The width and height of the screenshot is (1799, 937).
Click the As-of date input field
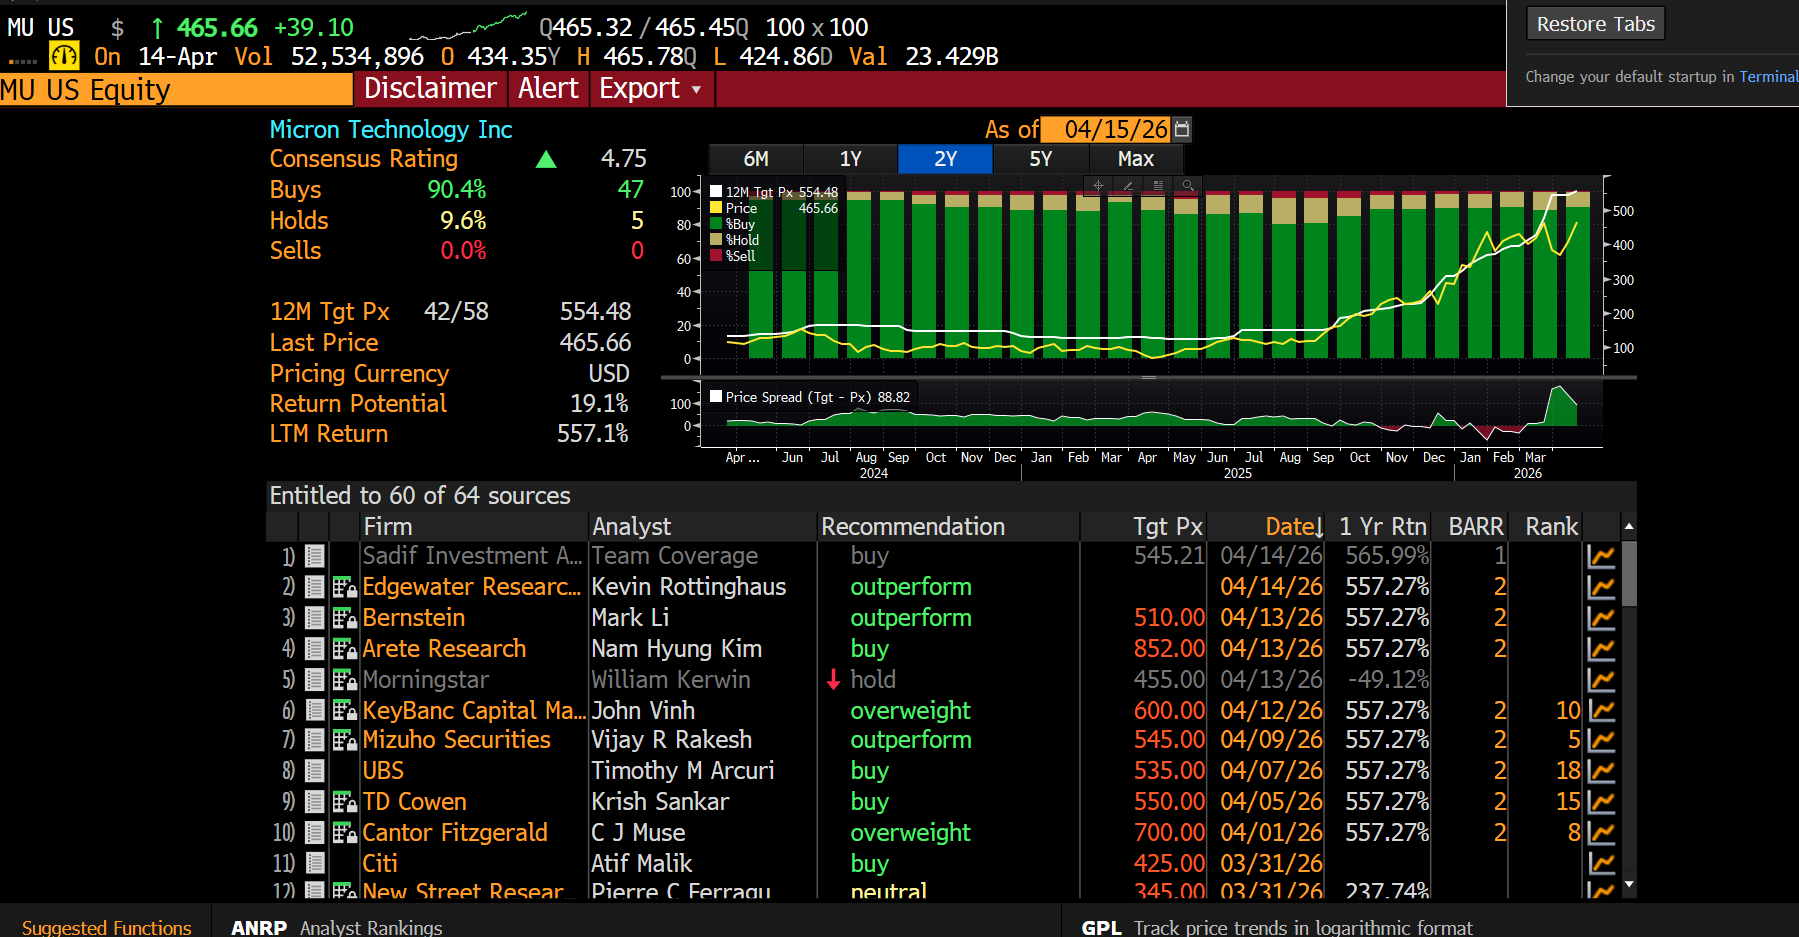click(x=1107, y=129)
